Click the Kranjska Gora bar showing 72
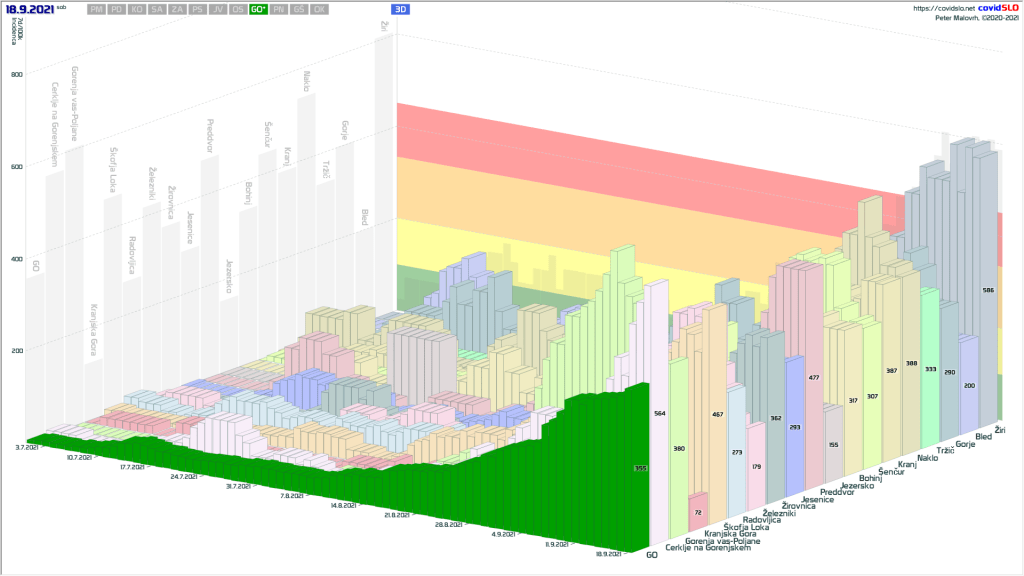This screenshot has width=1024, height=576. coord(697,511)
